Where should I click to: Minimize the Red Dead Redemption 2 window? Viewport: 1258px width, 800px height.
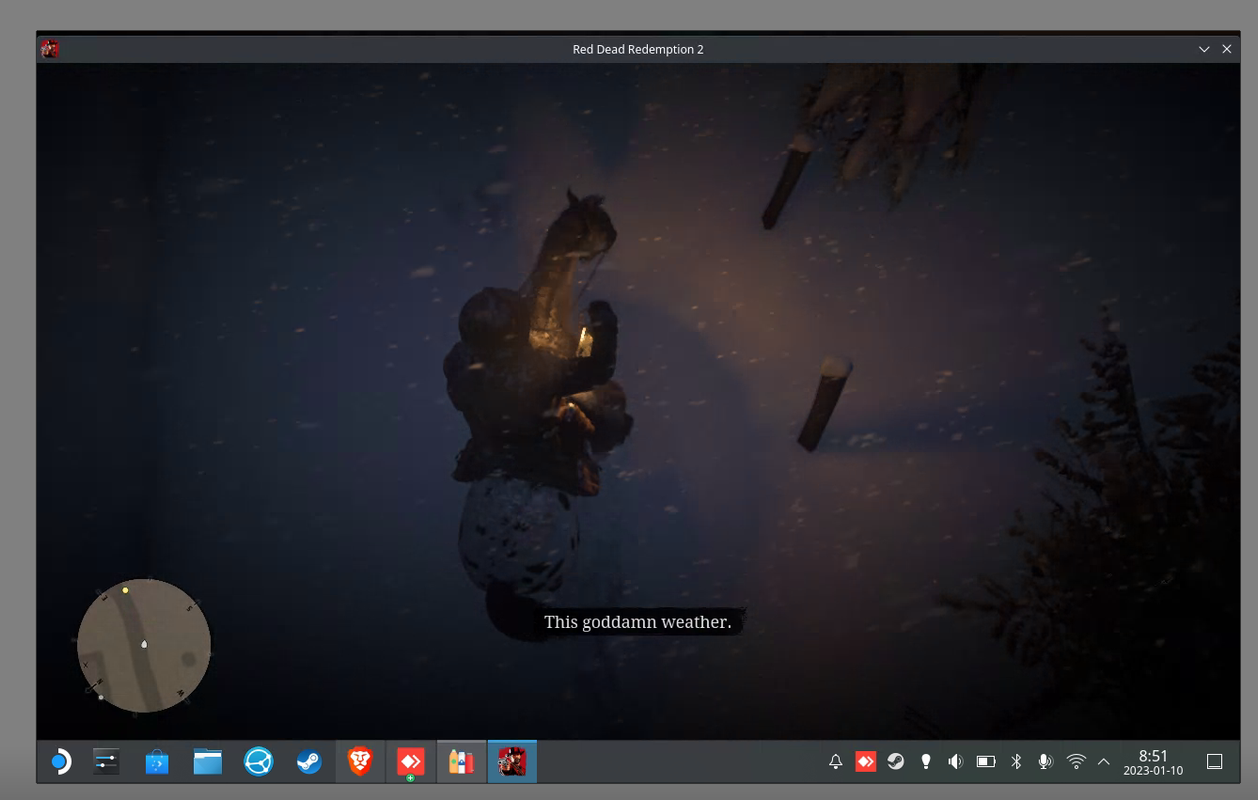point(1204,49)
